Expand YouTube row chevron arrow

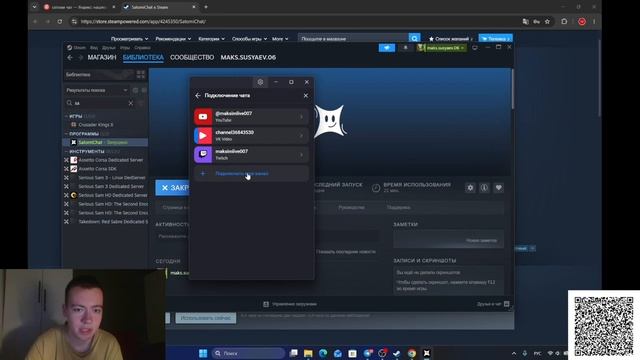coord(301,117)
